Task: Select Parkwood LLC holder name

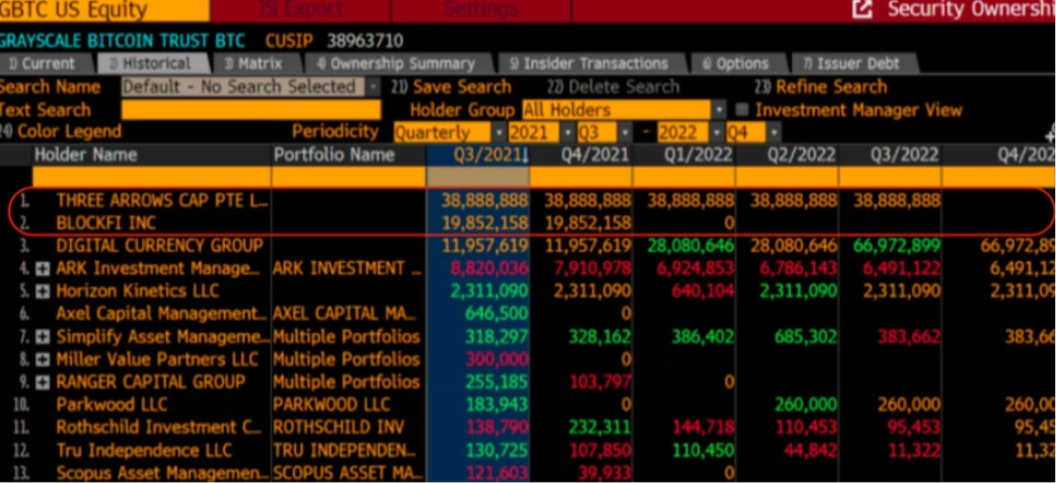Action: tap(111, 405)
